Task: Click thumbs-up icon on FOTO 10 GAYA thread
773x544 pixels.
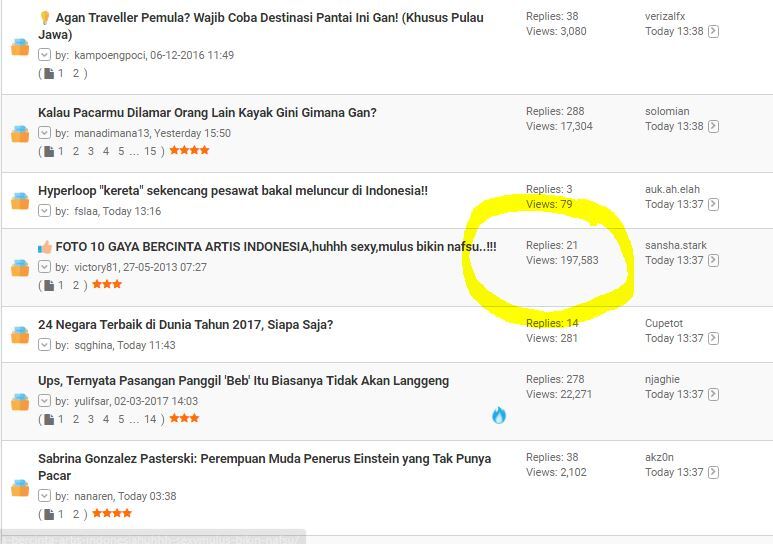Action: pyautogui.click(x=45, y=247)
